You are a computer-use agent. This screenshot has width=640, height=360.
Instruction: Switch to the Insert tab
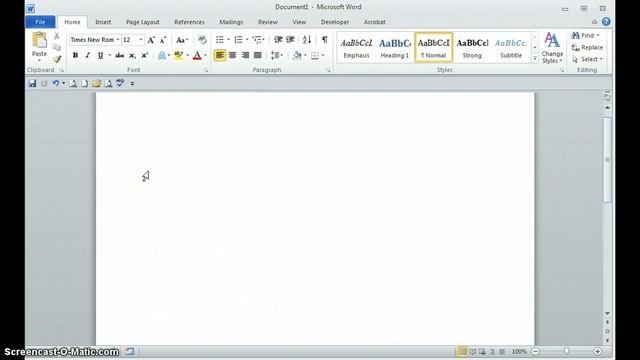coord(103,22)
